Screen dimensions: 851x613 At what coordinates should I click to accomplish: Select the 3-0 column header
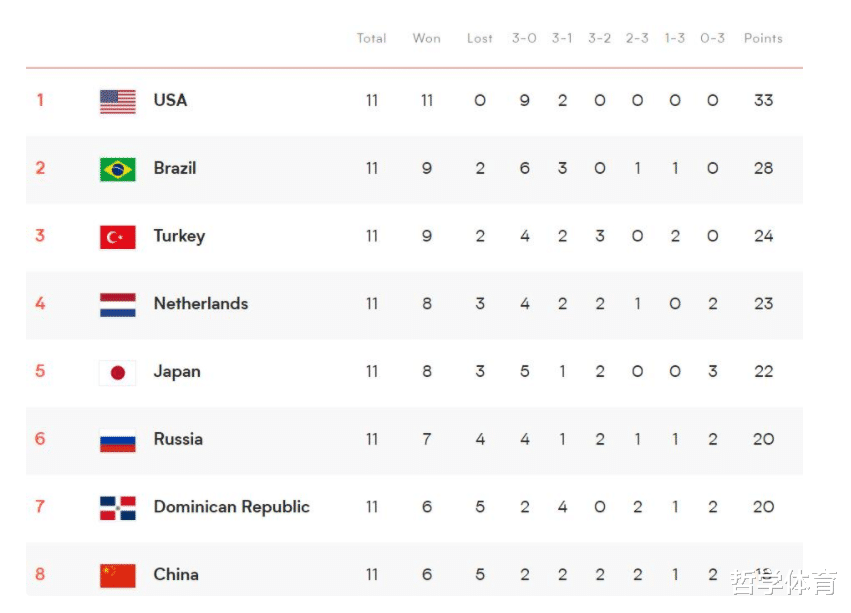[524, 39]
